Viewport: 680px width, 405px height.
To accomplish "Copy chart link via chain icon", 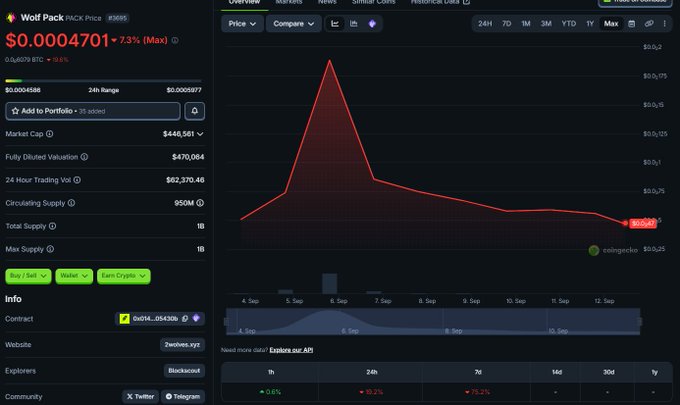I will [x=649, y=24].
